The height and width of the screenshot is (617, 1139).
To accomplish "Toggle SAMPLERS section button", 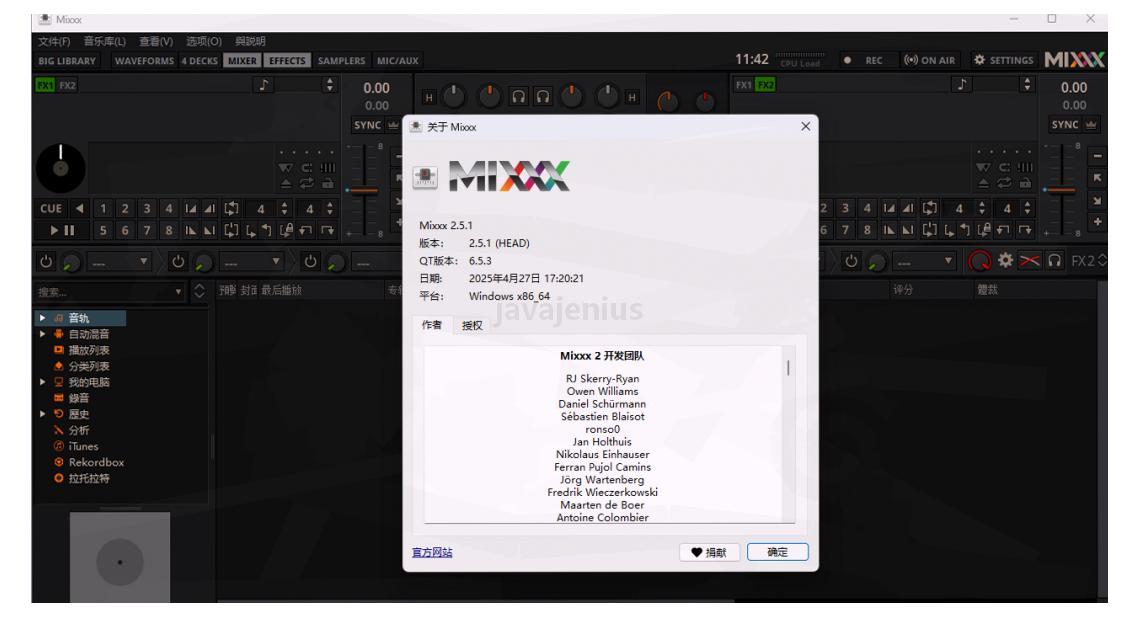I will [341, 60].
